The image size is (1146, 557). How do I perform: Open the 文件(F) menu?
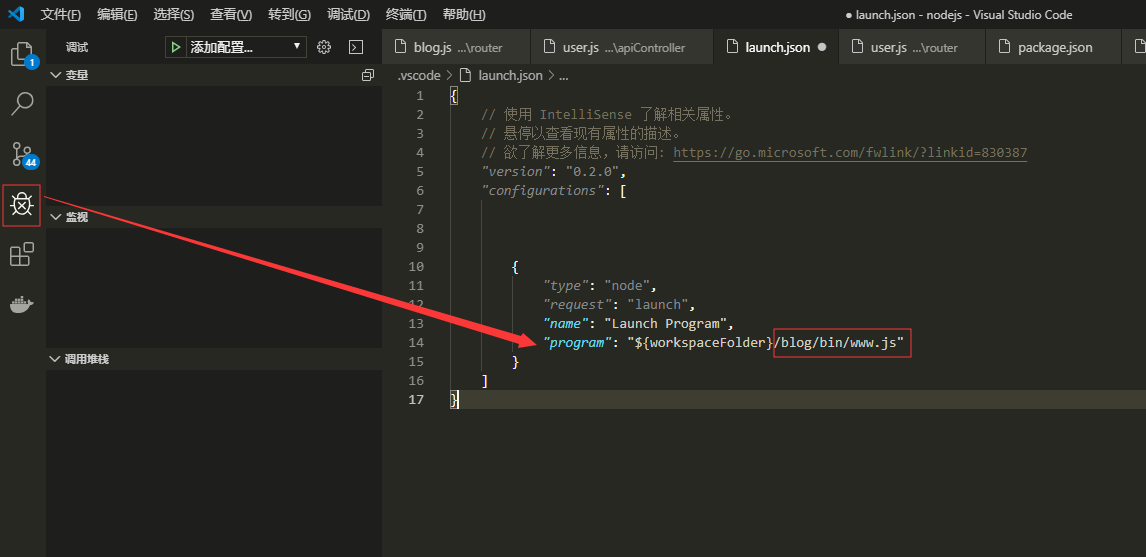tap(61, 15)
